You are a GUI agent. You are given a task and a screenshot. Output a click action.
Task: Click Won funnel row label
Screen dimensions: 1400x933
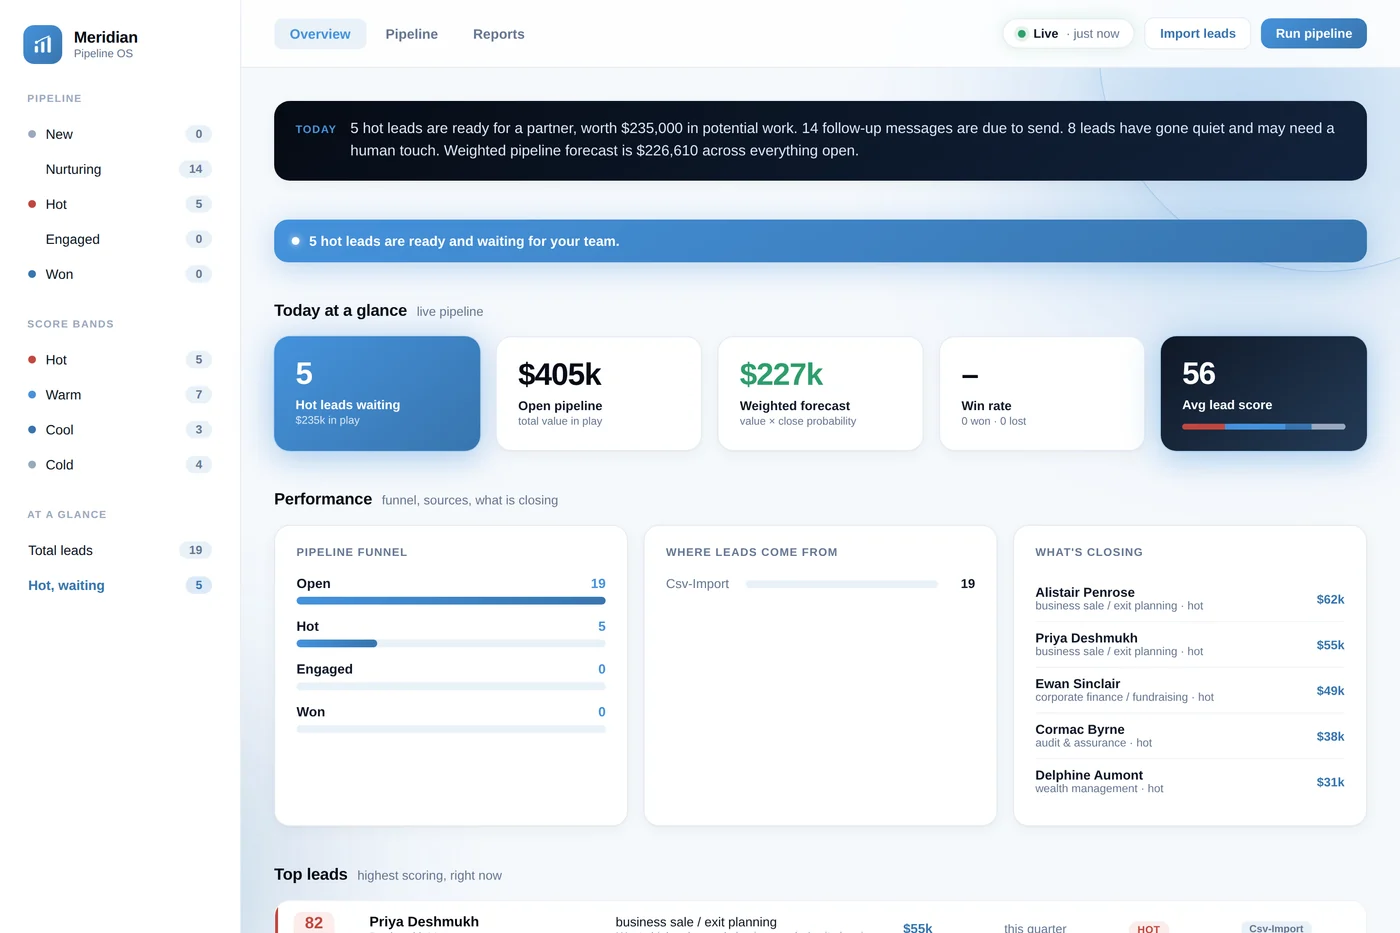(x=311, y=712)
